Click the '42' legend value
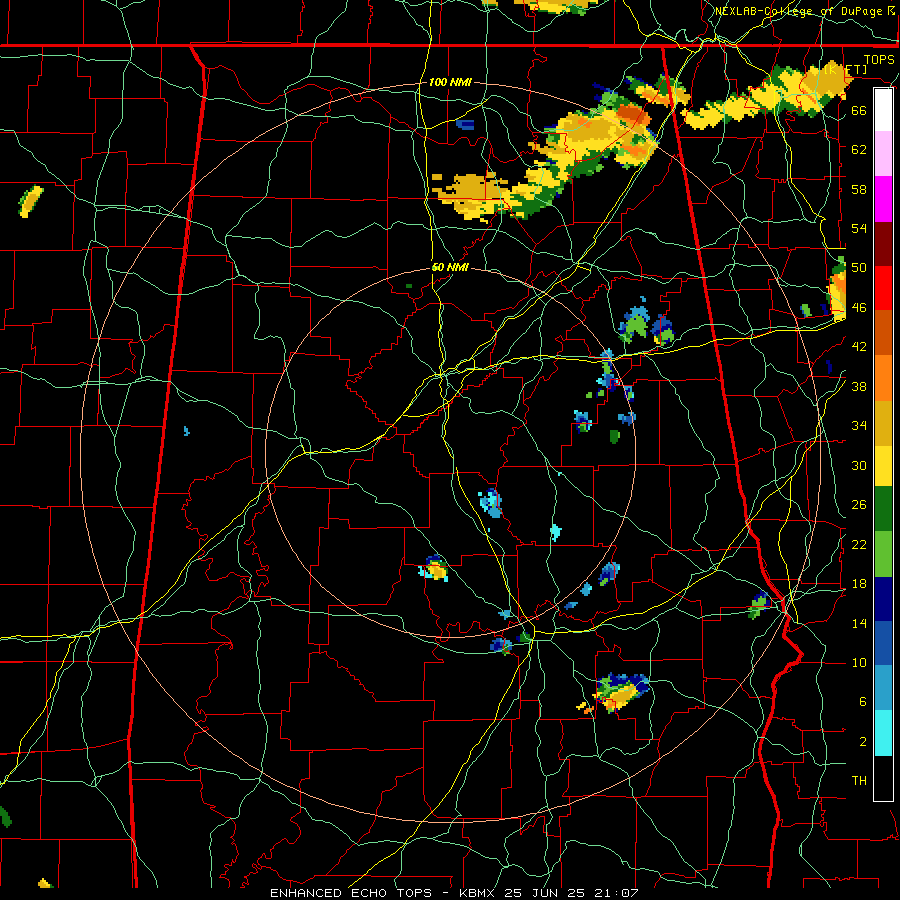This screenshot has height=900, width=900. 859,347
